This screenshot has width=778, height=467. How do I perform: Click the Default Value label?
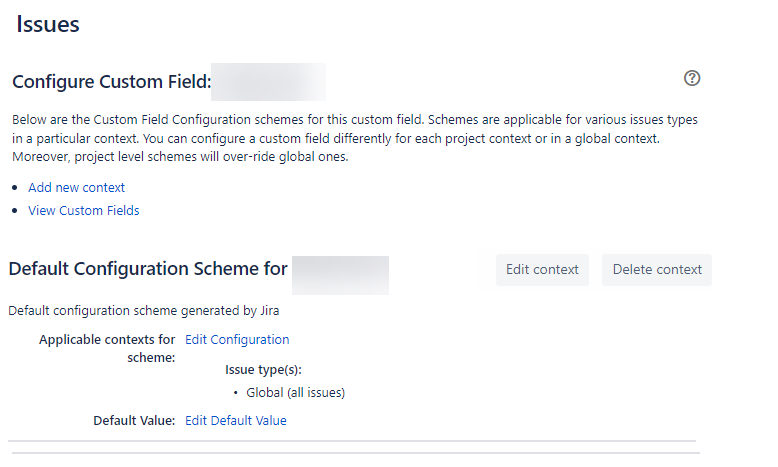coord(134,421)
